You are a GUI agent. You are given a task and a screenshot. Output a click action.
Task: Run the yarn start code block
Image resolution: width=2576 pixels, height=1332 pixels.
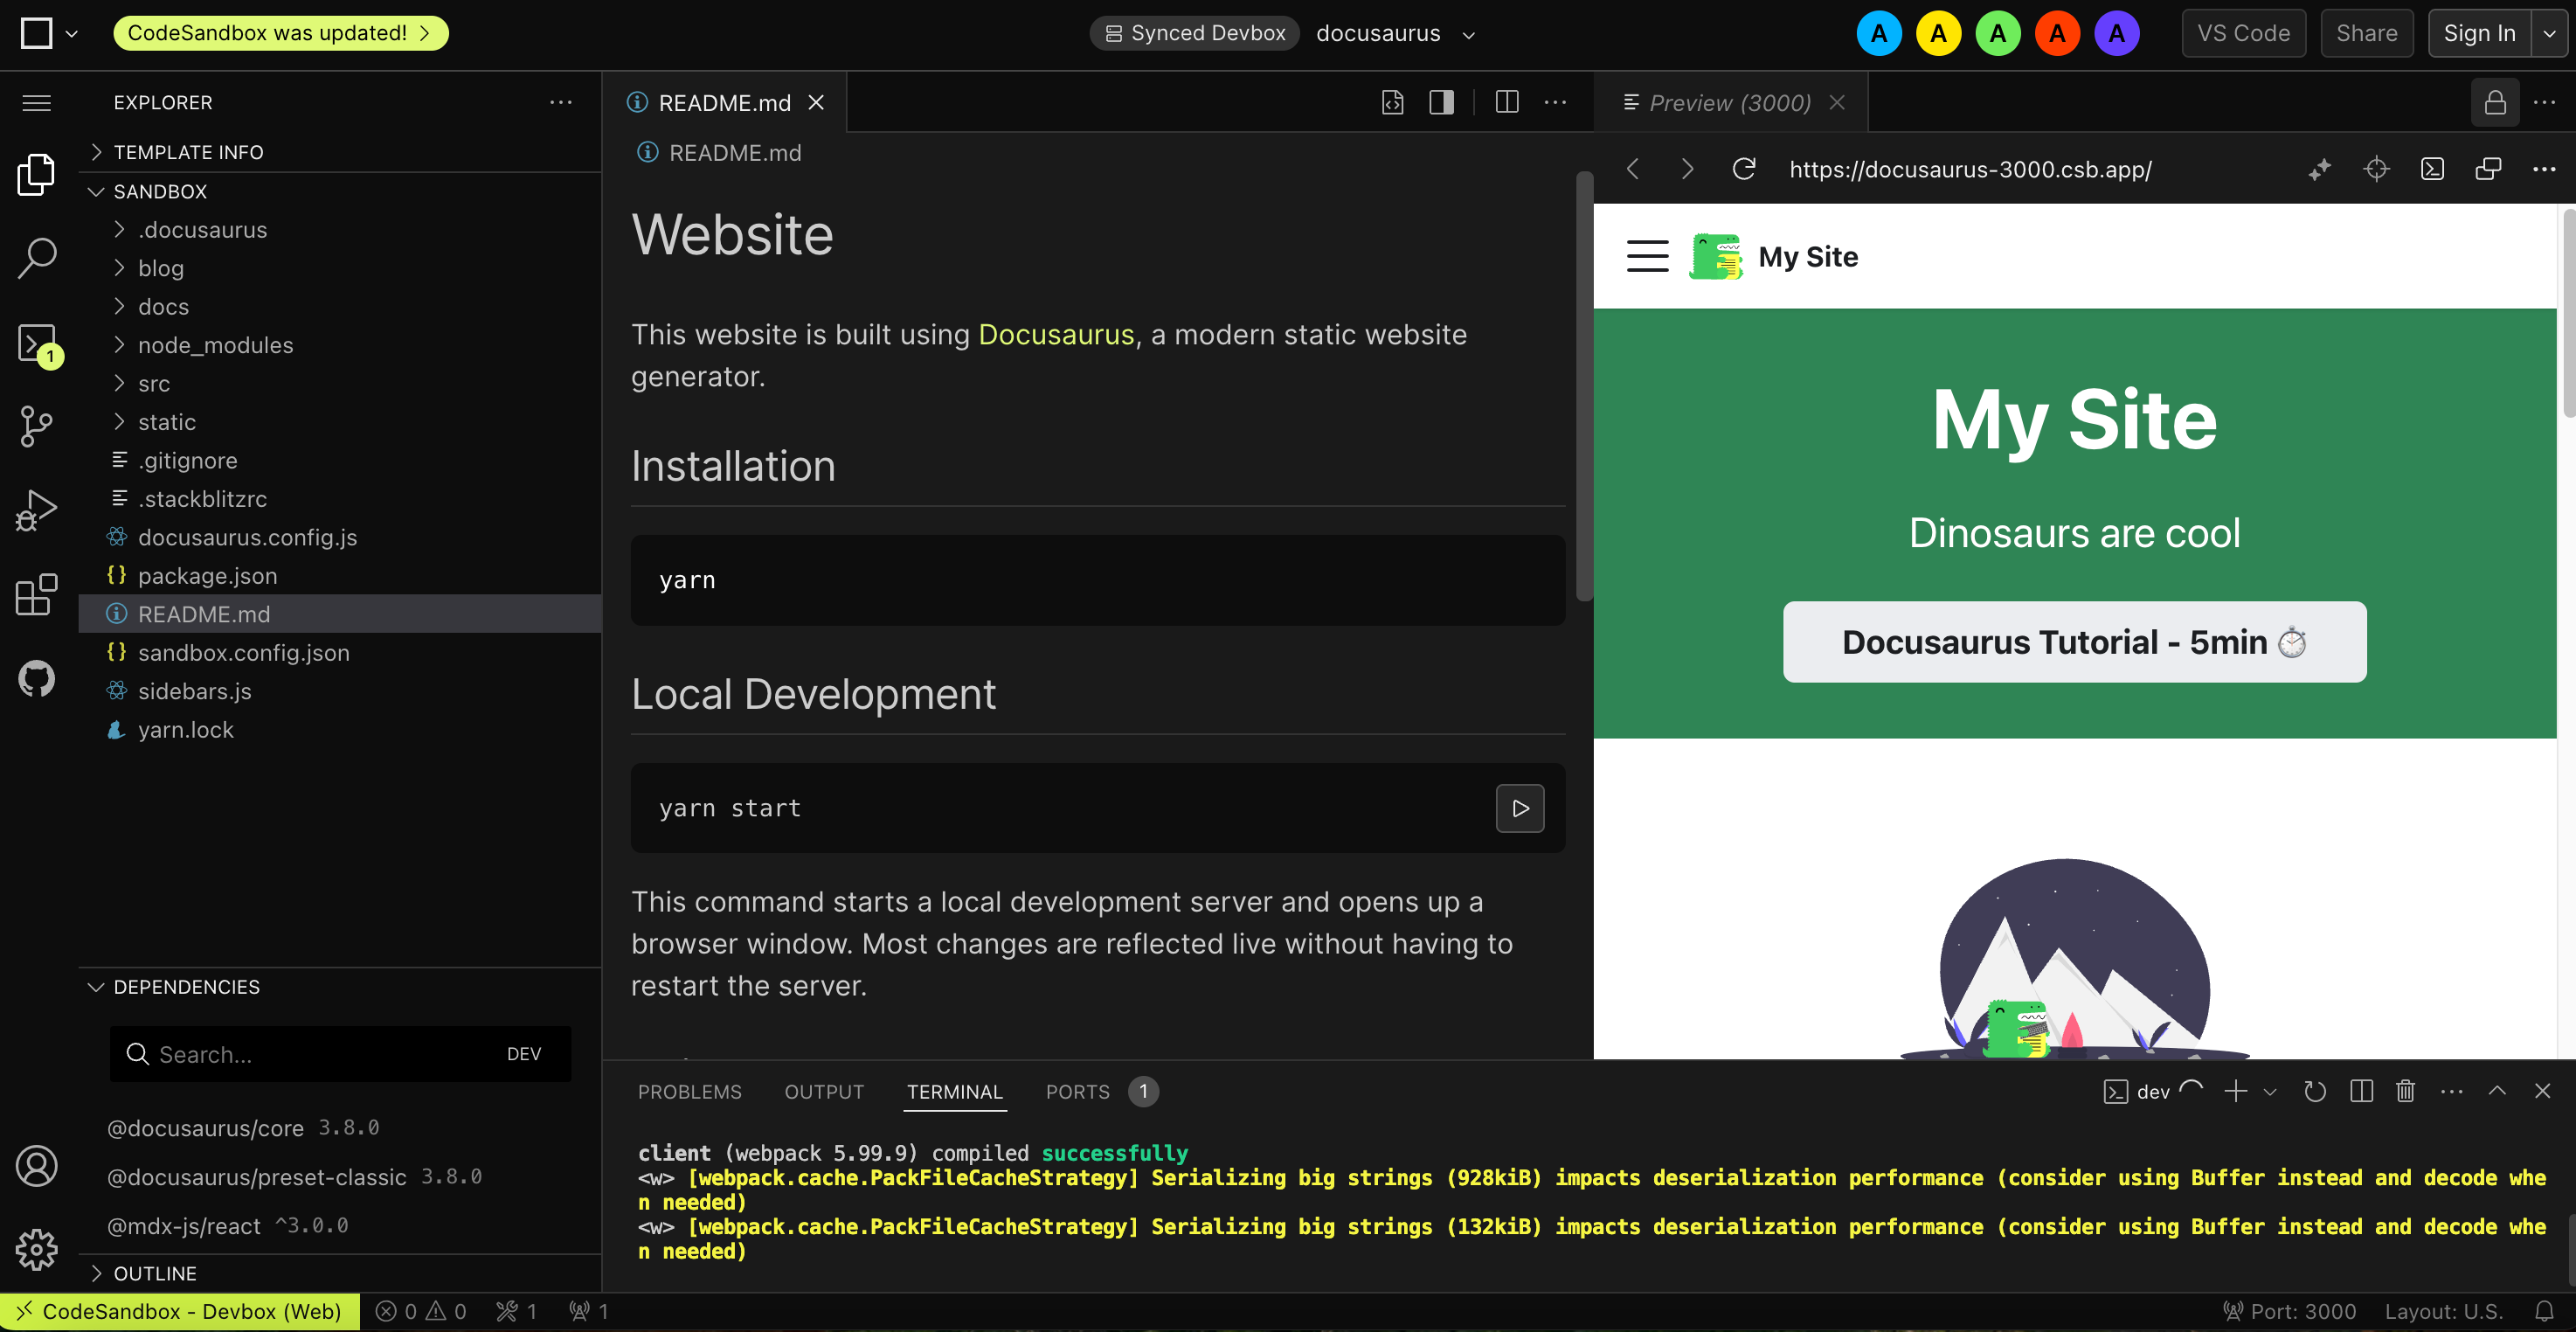tap(1519, 808)
